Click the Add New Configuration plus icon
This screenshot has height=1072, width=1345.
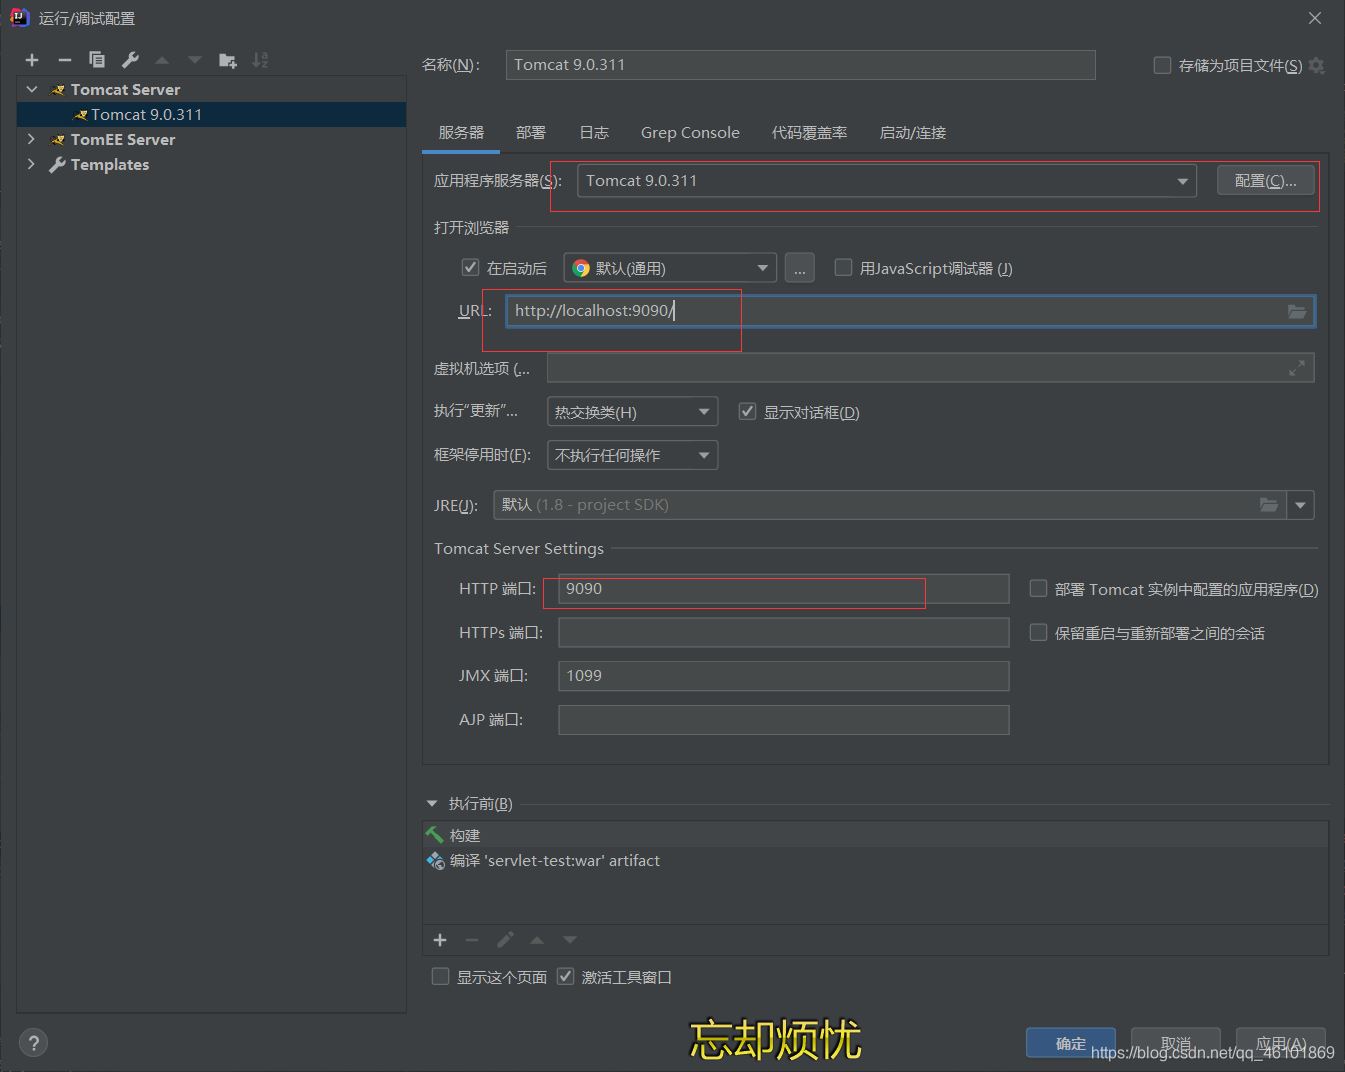(x=32, y=60)
